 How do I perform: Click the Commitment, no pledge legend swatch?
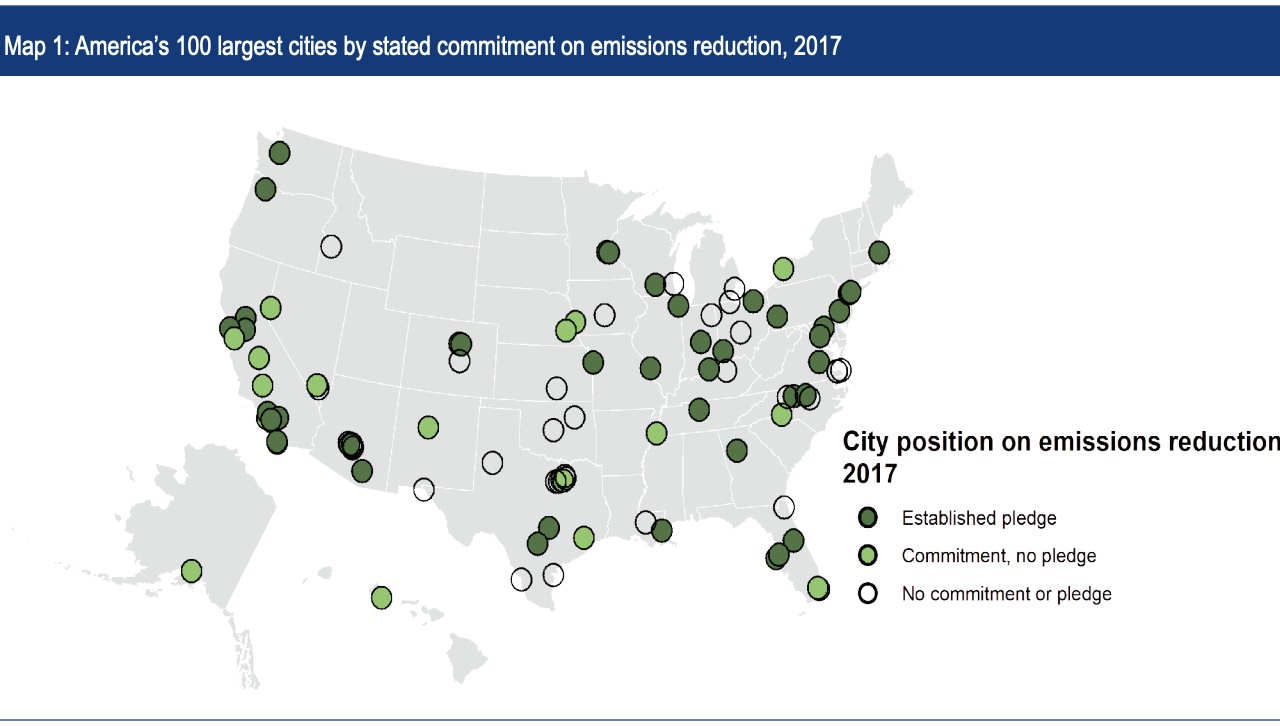pos(868,555)
